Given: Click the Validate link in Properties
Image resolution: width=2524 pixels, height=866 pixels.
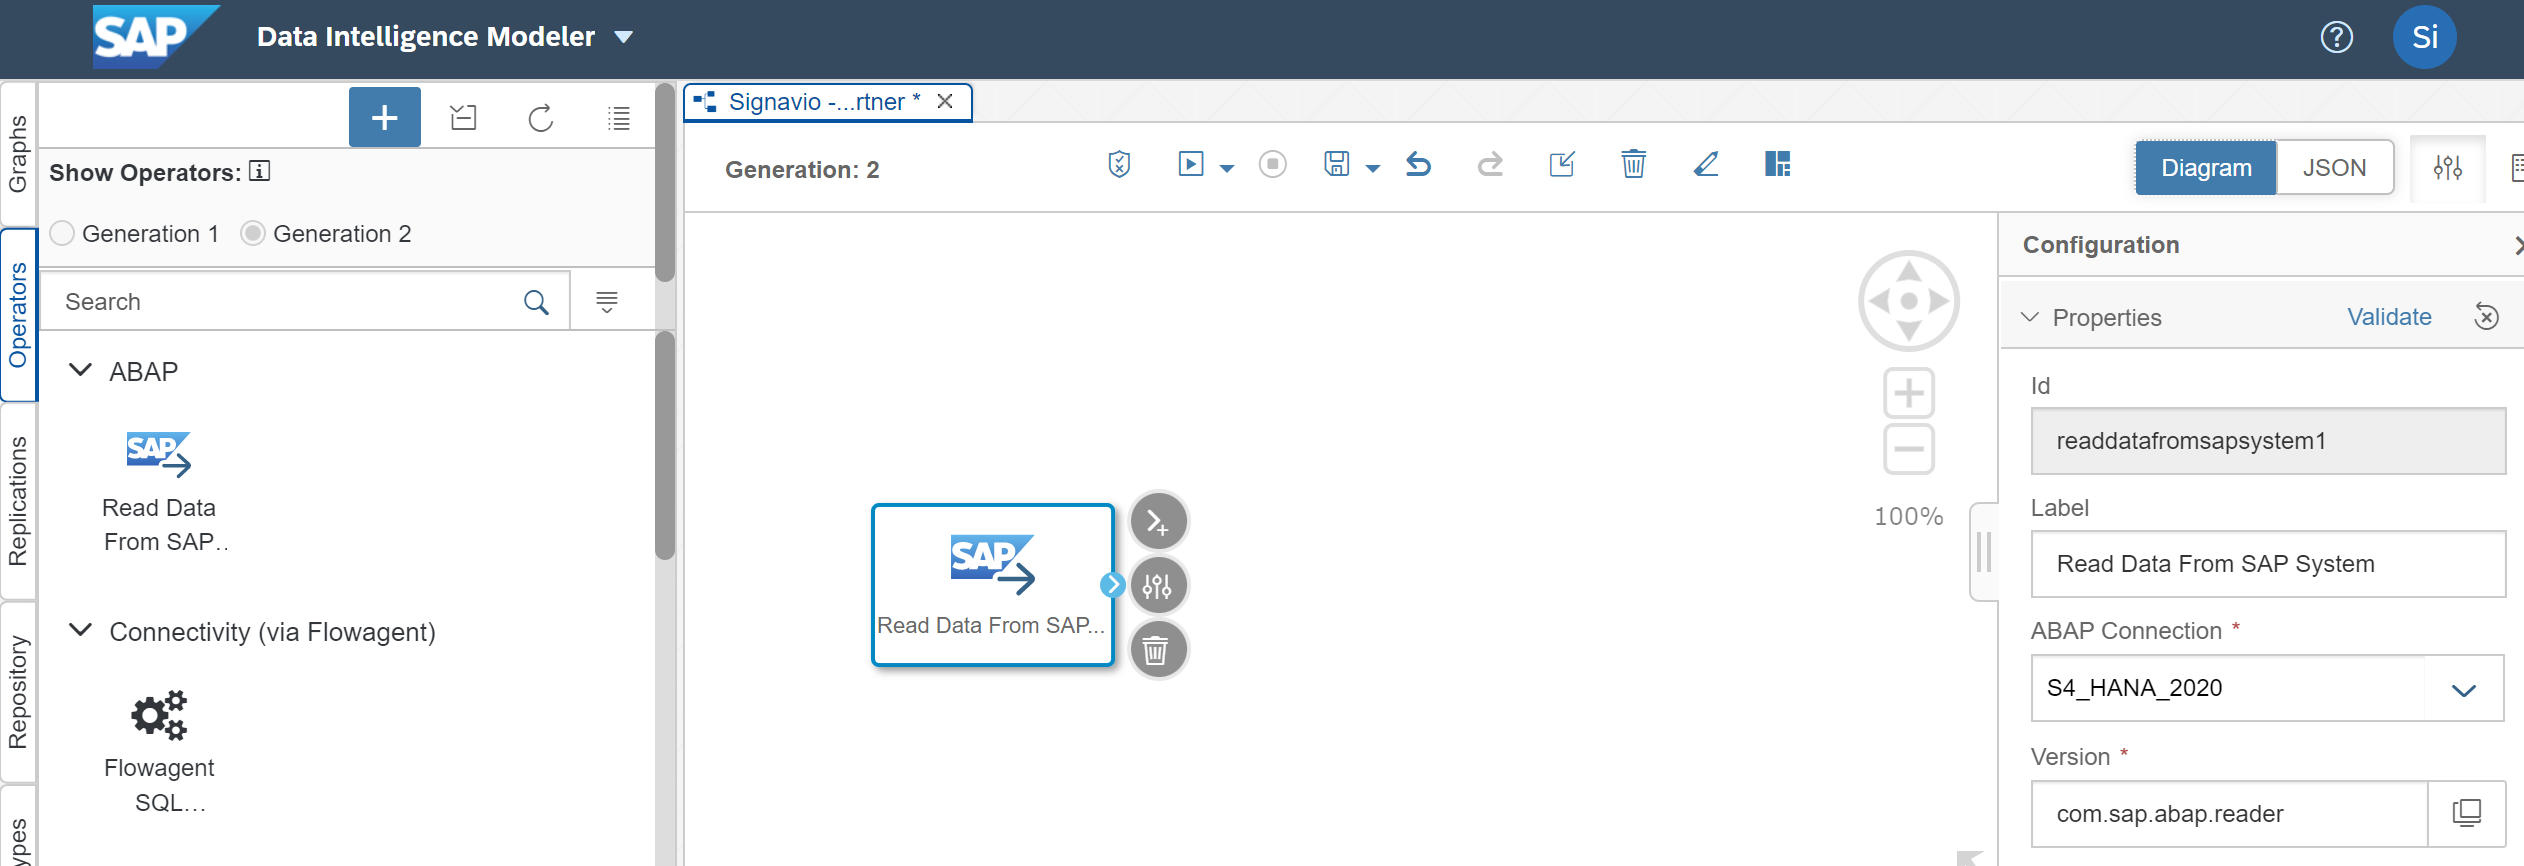Looking at the screenshot, I should [2388, 317].
